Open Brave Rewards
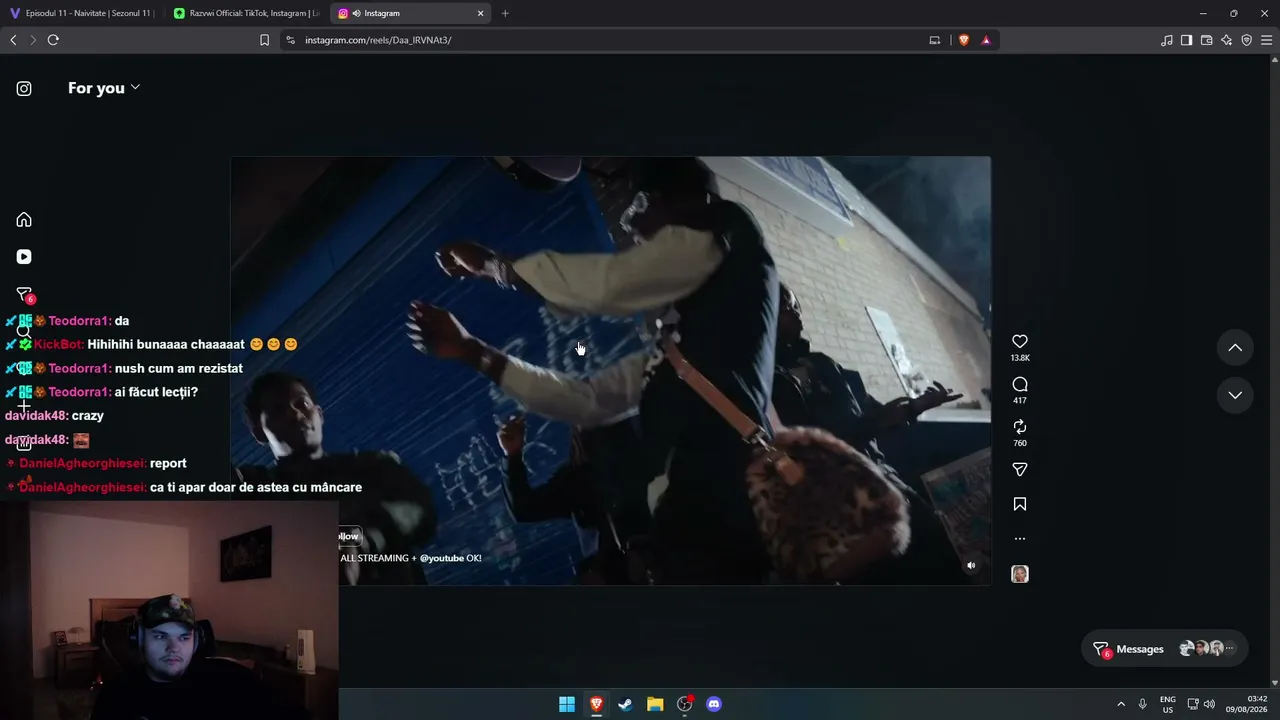1280x720 pixels. click(986, 40)
